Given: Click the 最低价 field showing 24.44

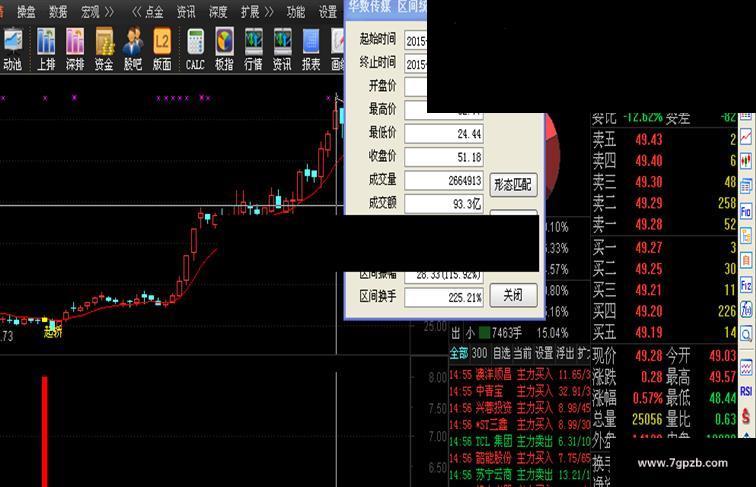Looking at the screenshot, I should tap(444, 134).
